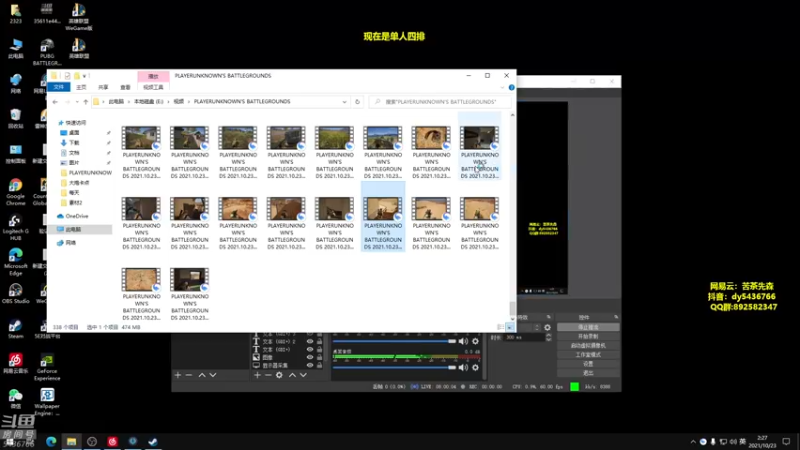Toggle lock on 图像 source
800x450 pixels.
319,357
